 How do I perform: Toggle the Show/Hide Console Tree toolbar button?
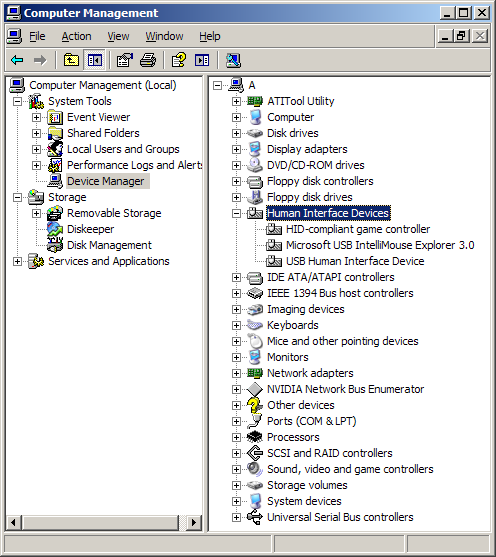point(95,60)
